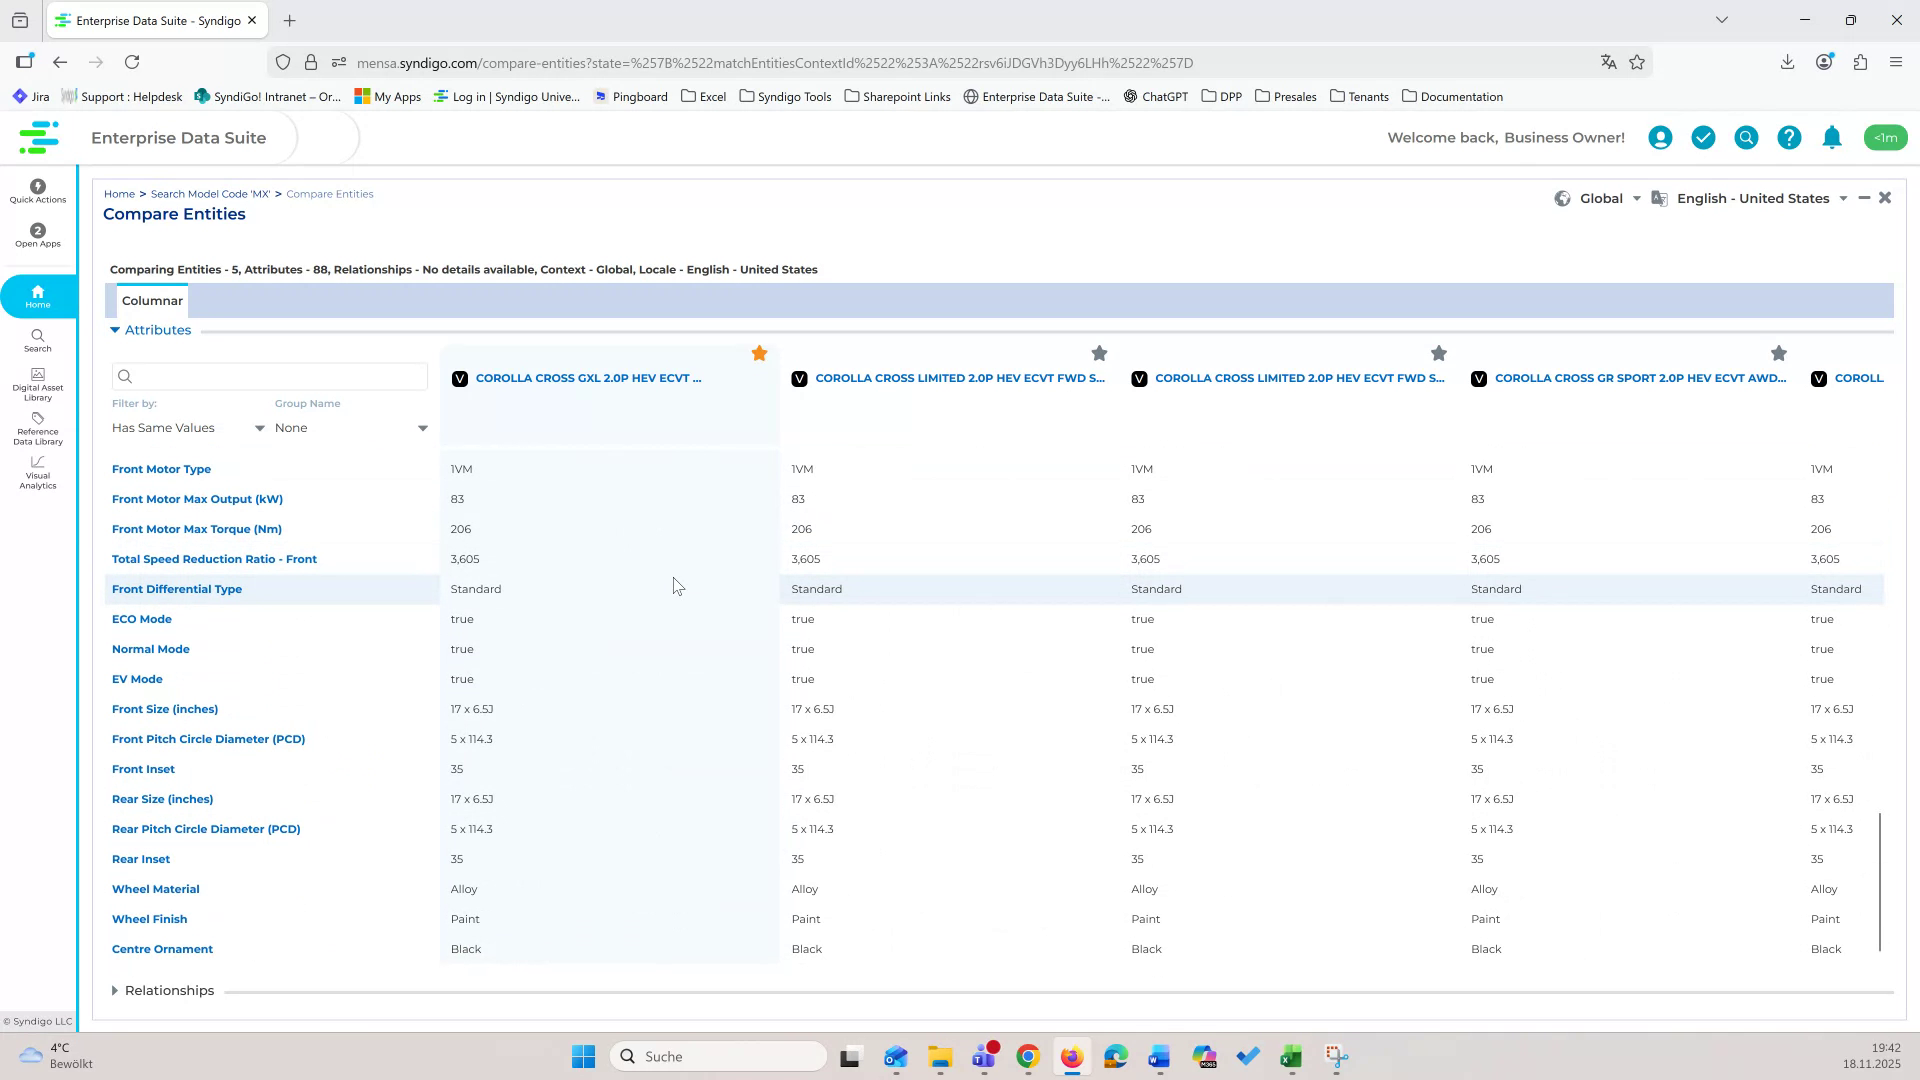Select Search in the left sidebar

pos(37,342)
